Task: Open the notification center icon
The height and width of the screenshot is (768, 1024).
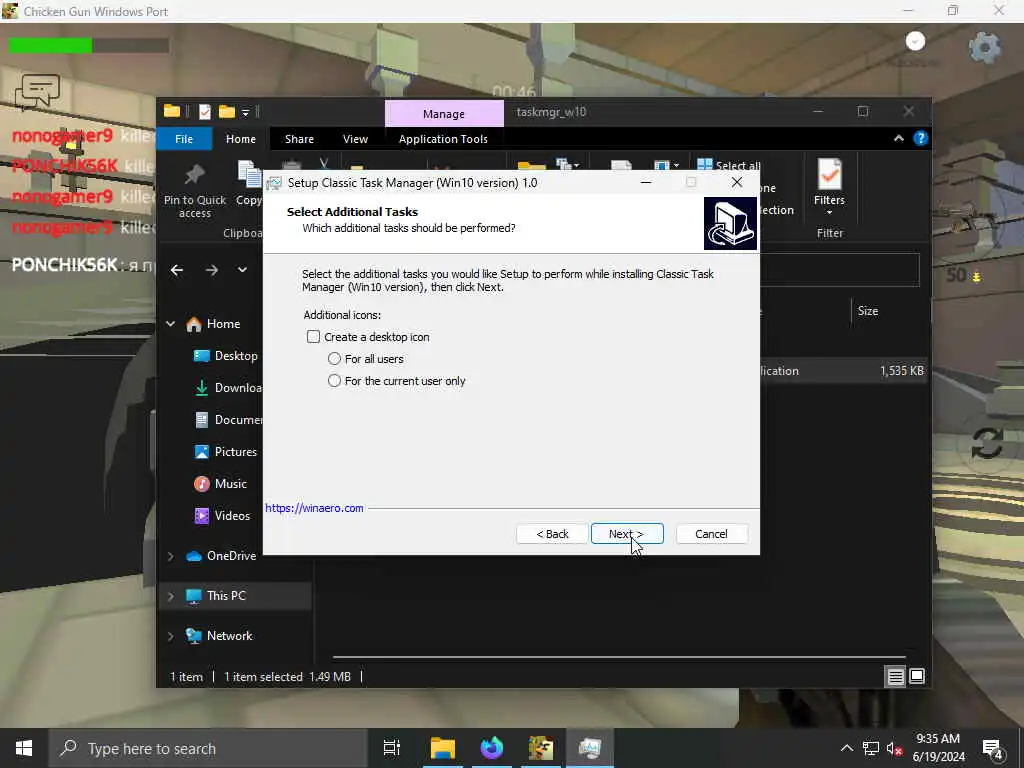Action: [x=993, y=749]
